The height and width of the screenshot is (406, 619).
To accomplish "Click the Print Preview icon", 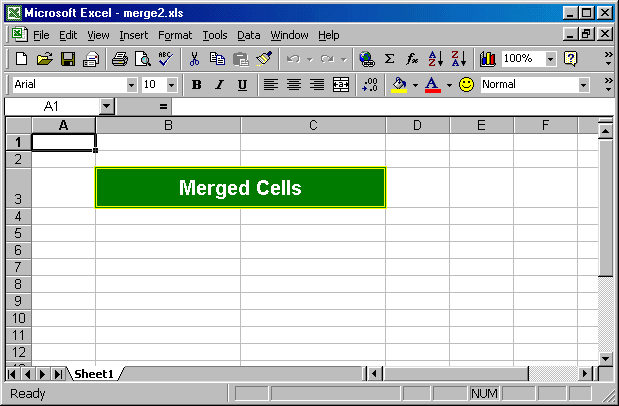I will pos(141,59).
